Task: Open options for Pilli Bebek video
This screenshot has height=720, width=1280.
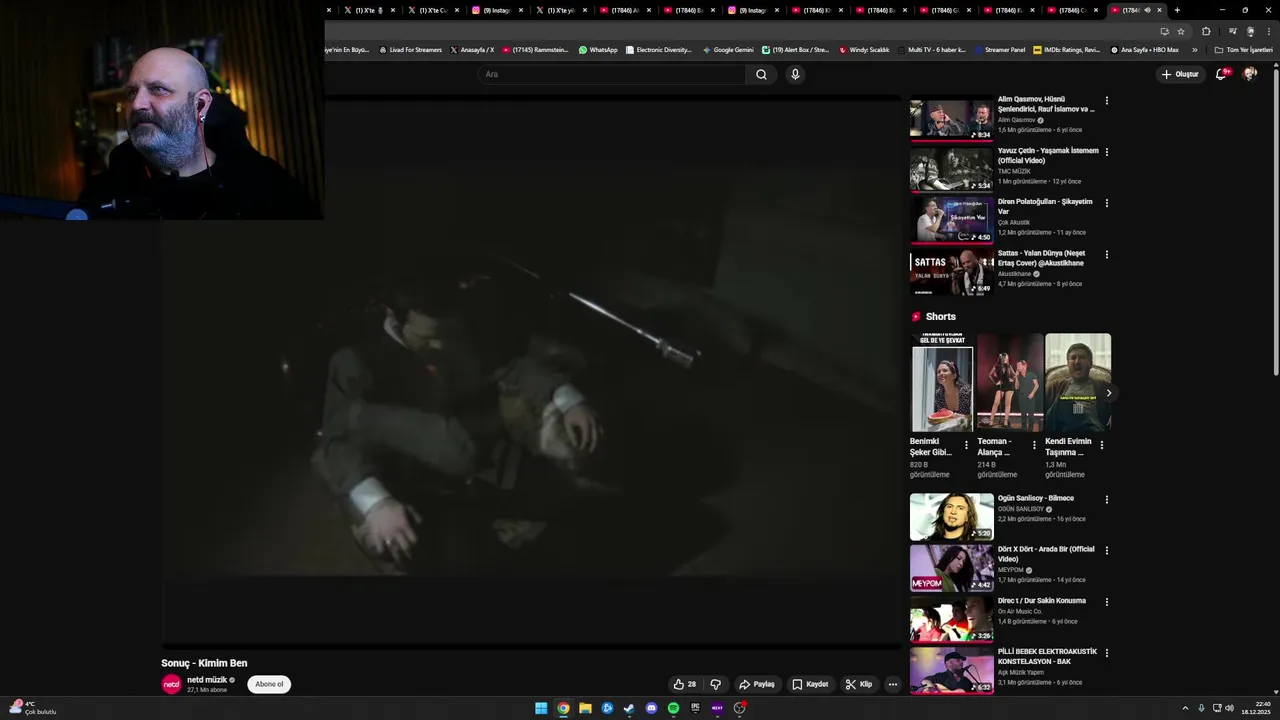Action: pos(1106,653)
